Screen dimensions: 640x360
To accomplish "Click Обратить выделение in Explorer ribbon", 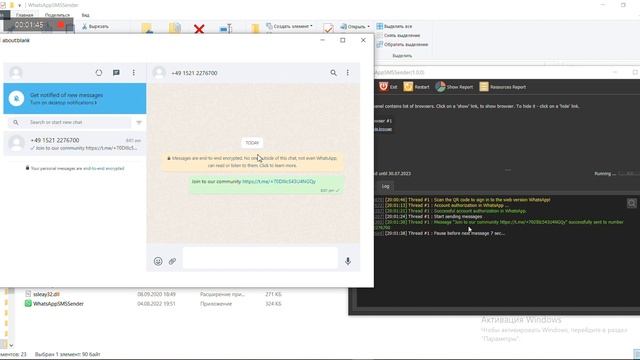I will pyautogui.click(x=402, y=44).
